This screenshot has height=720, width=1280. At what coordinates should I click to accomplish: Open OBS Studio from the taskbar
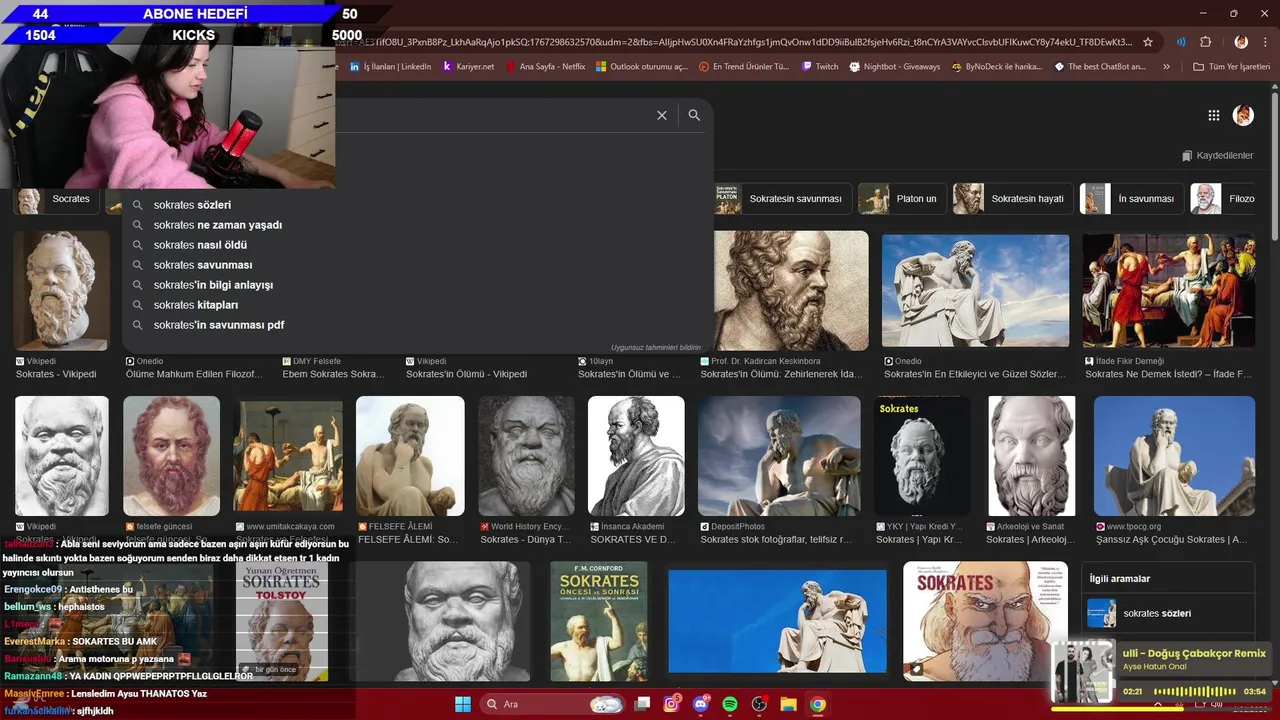click(x=759, y=704)
